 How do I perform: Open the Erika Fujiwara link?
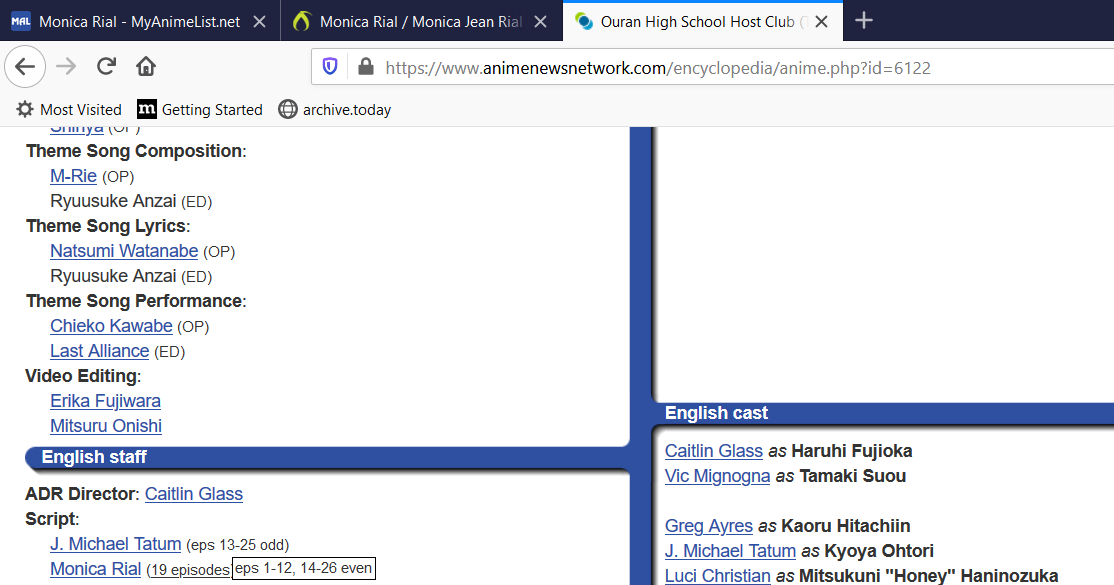pyautogui.click(x=105, y=401)
